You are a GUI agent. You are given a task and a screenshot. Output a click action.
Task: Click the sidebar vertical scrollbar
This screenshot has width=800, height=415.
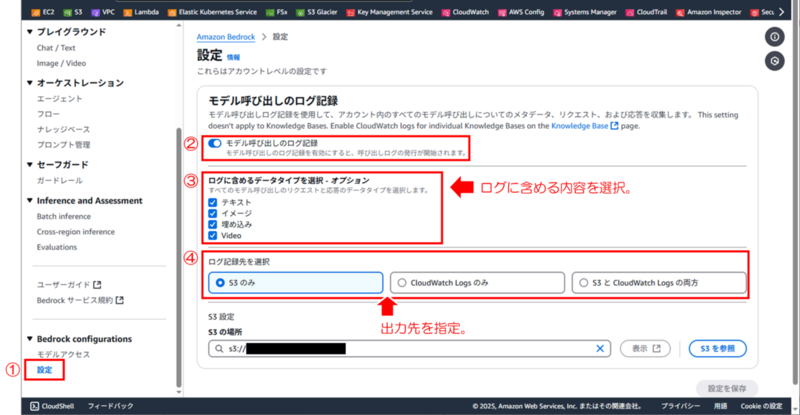pyautogui.click(x=179, y=258)
